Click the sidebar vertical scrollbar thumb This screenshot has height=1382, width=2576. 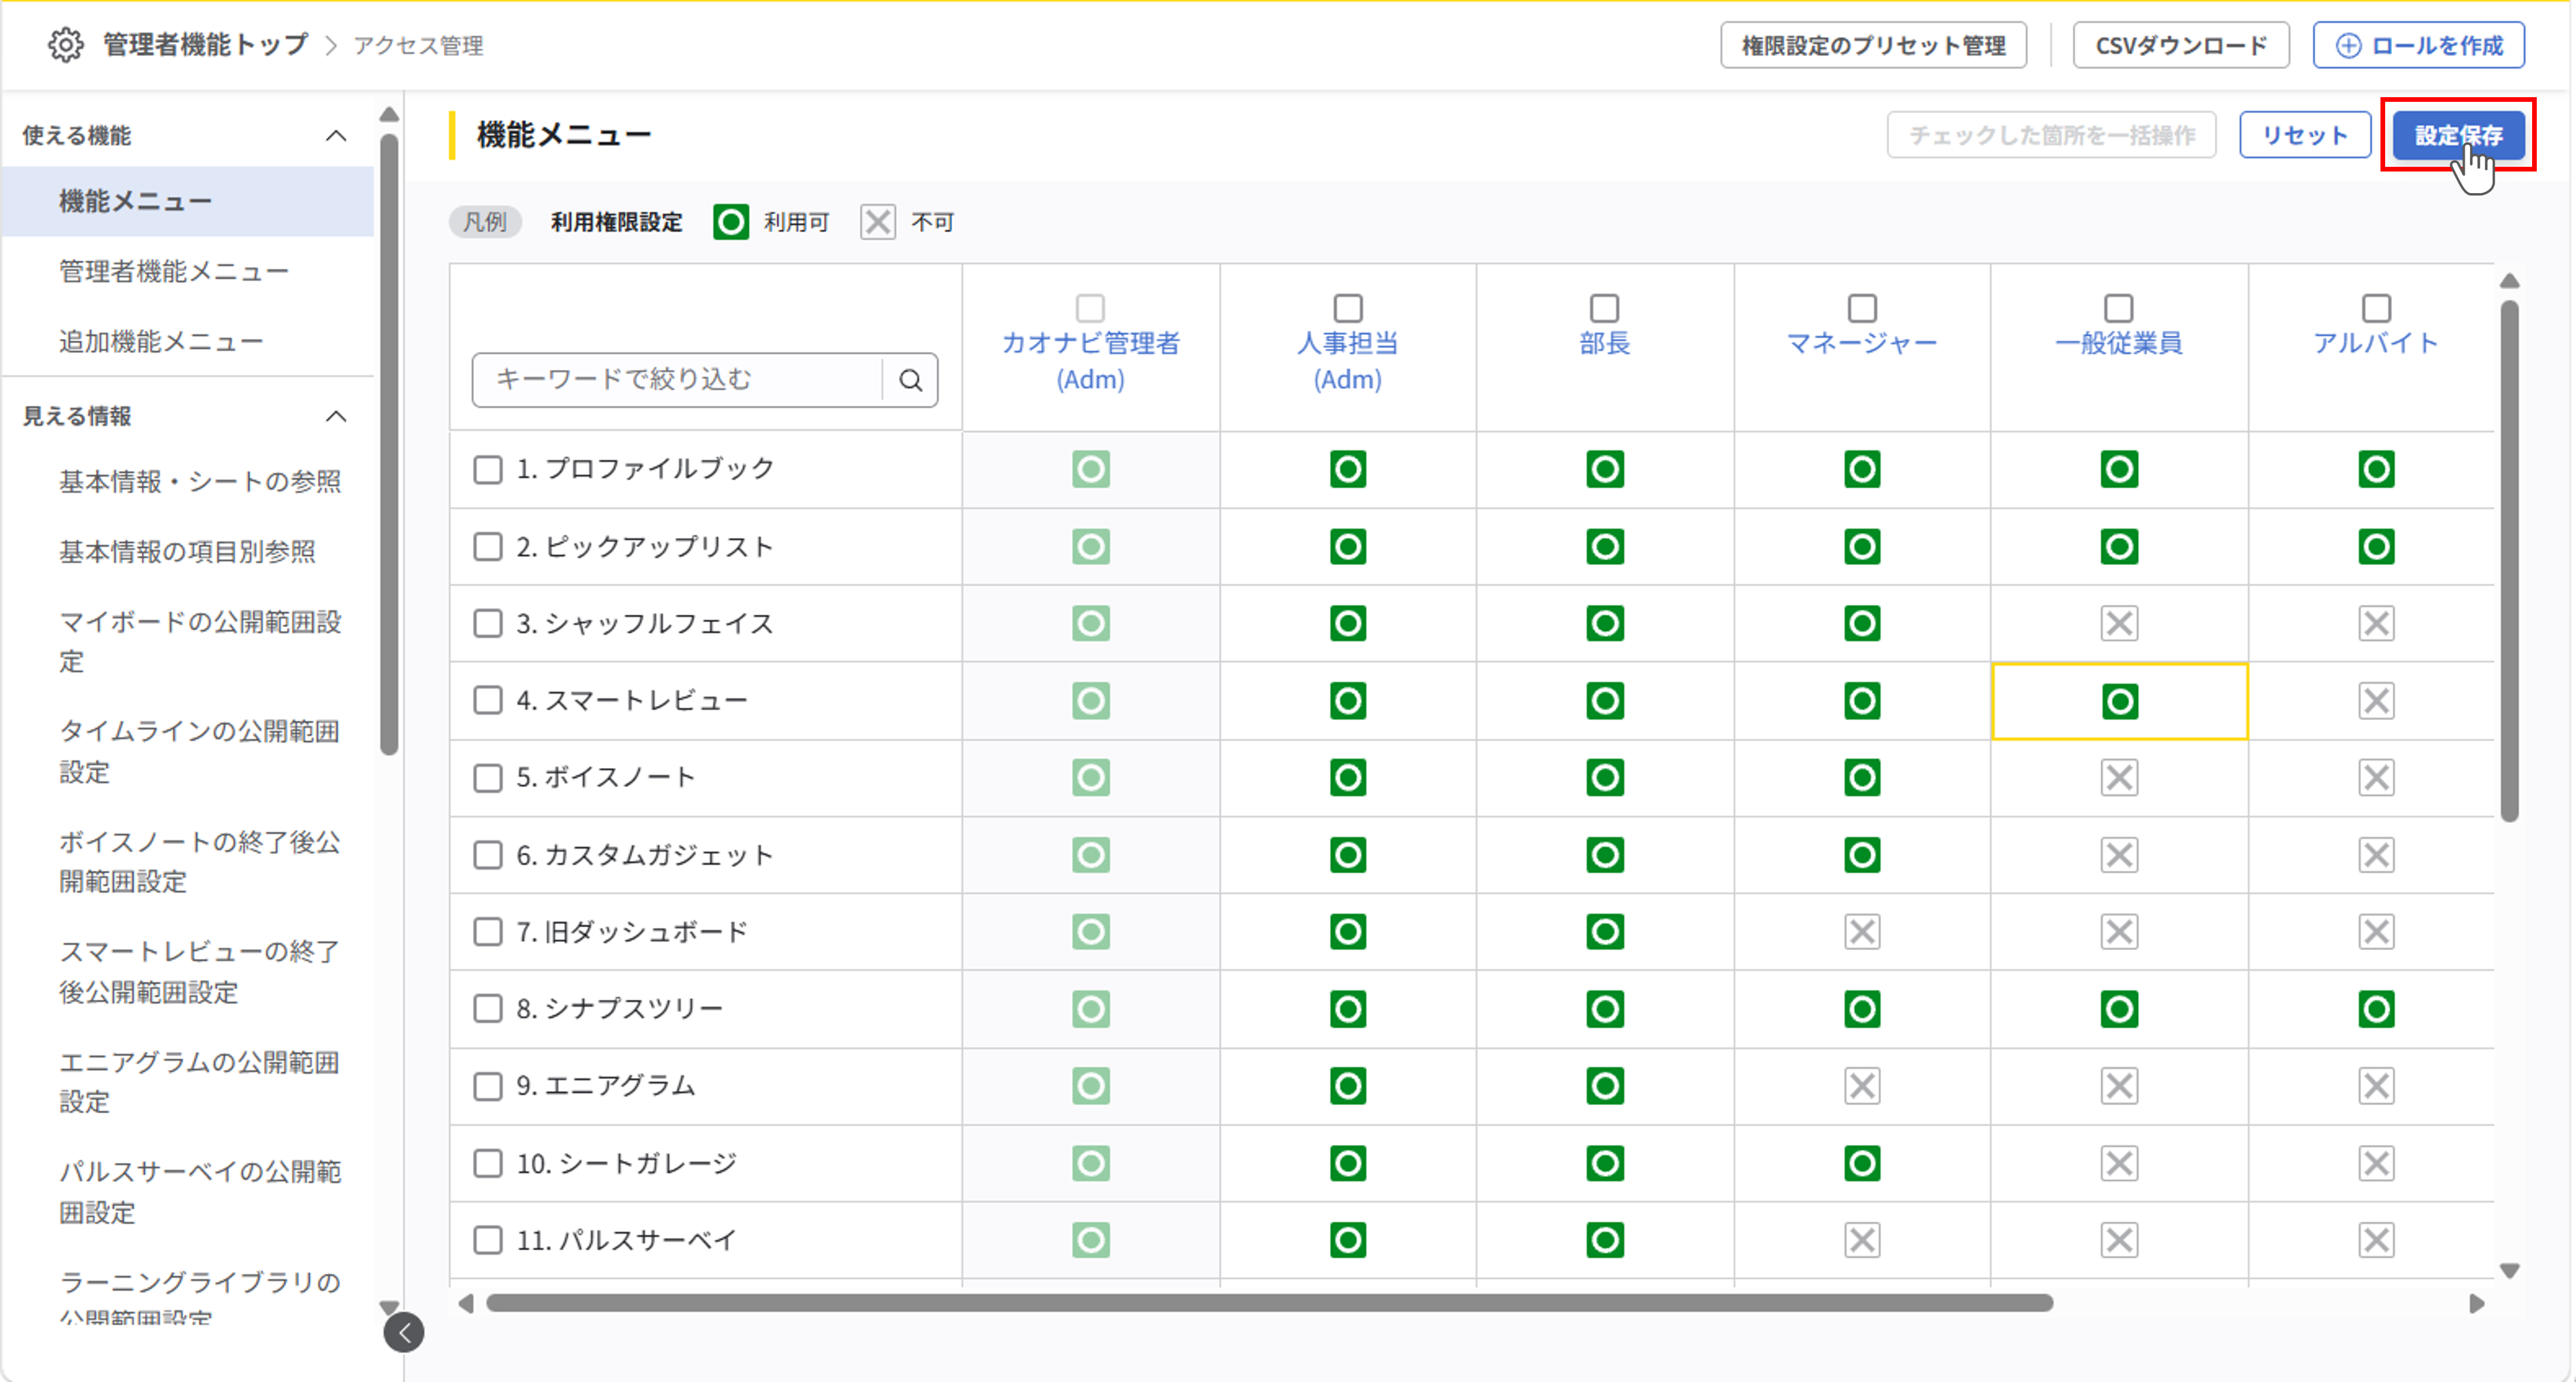tap(390, 445)
